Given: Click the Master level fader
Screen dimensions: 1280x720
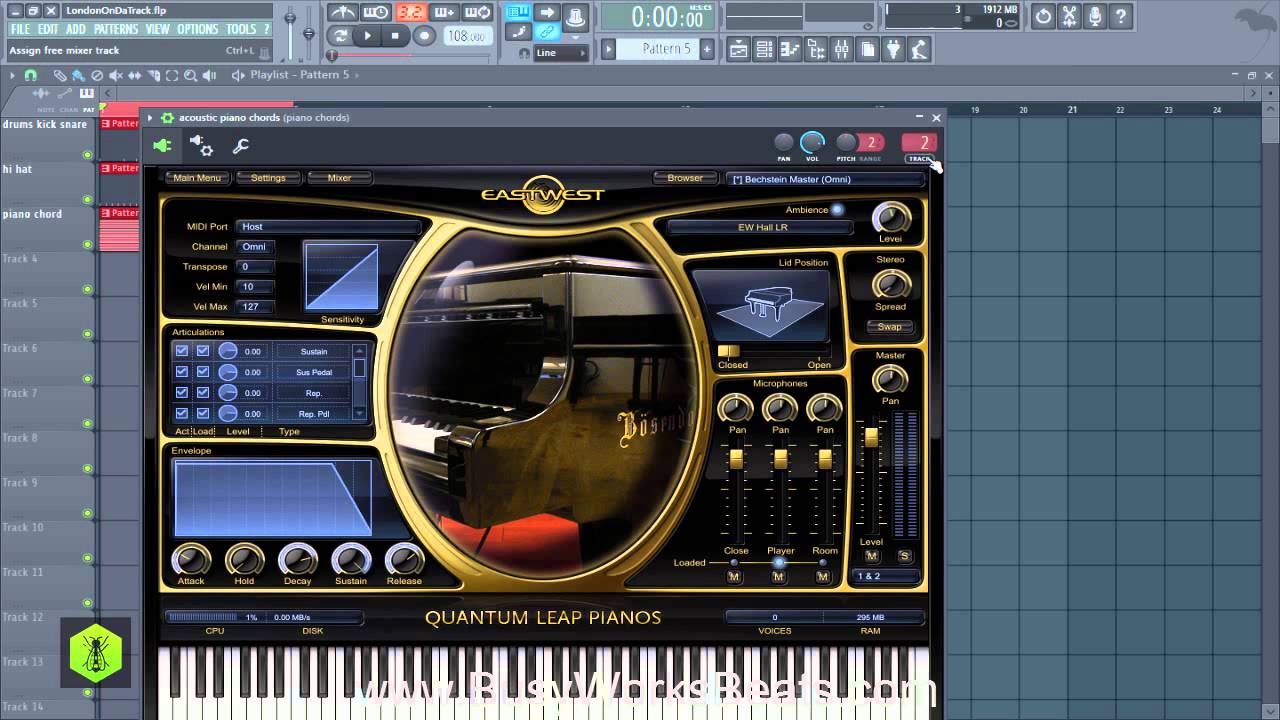Looking at the screenshot, I should (871, 437).
